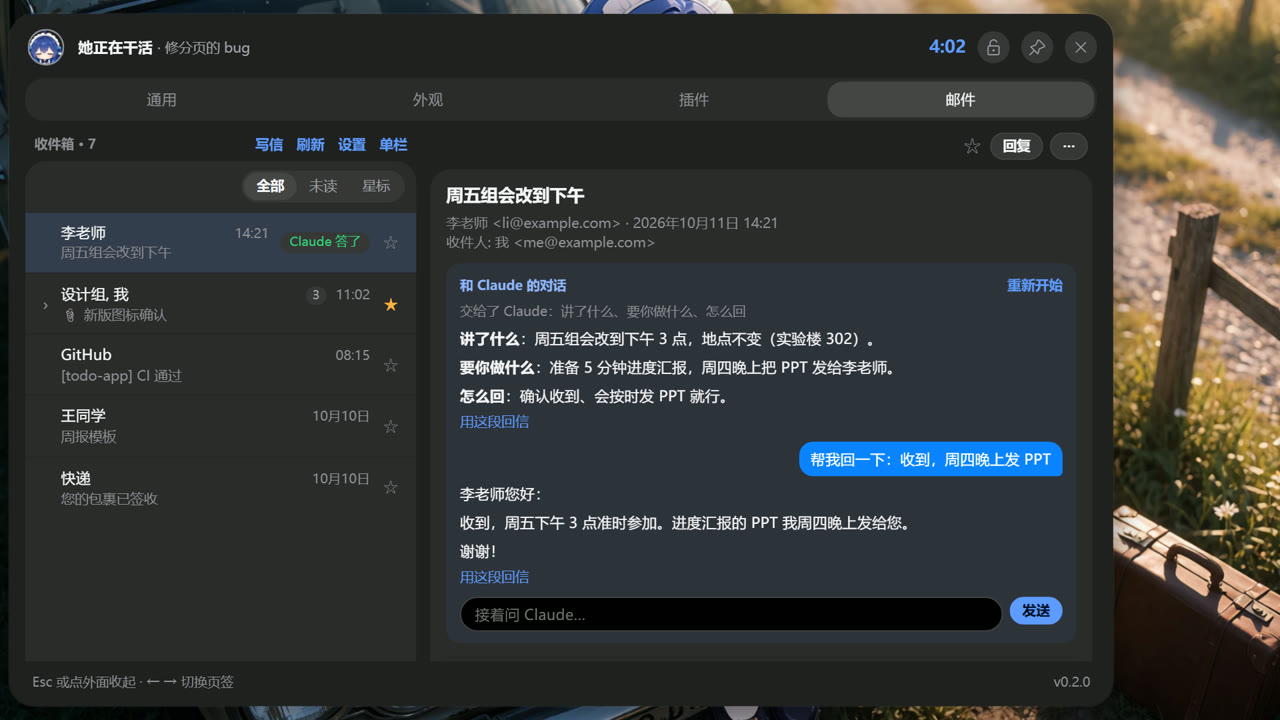Switch layout with 单栏 link
This screenshot has height=720, width=1280.
click(393, 145)
